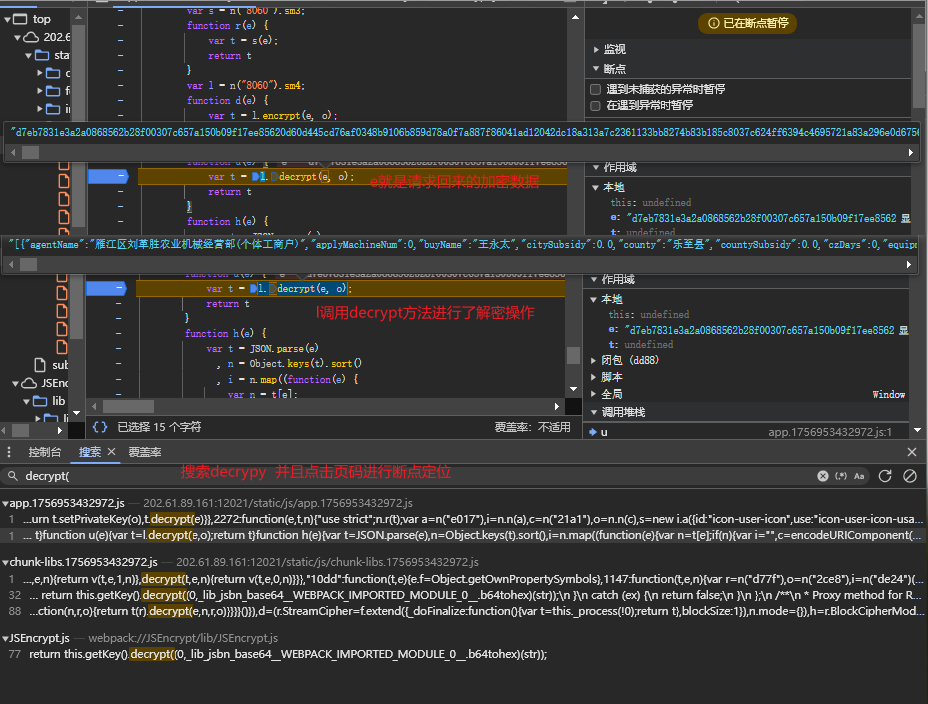
Task: Click file tree horizontal scroll right arrow
Action: pyautogui.click(x=60, y=430)
